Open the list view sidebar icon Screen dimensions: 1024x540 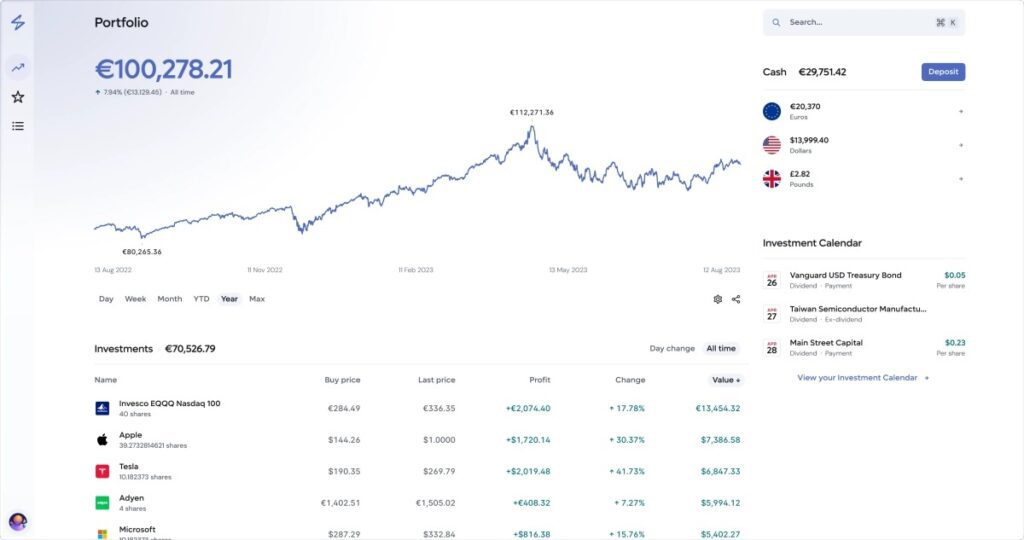(17, 126)
